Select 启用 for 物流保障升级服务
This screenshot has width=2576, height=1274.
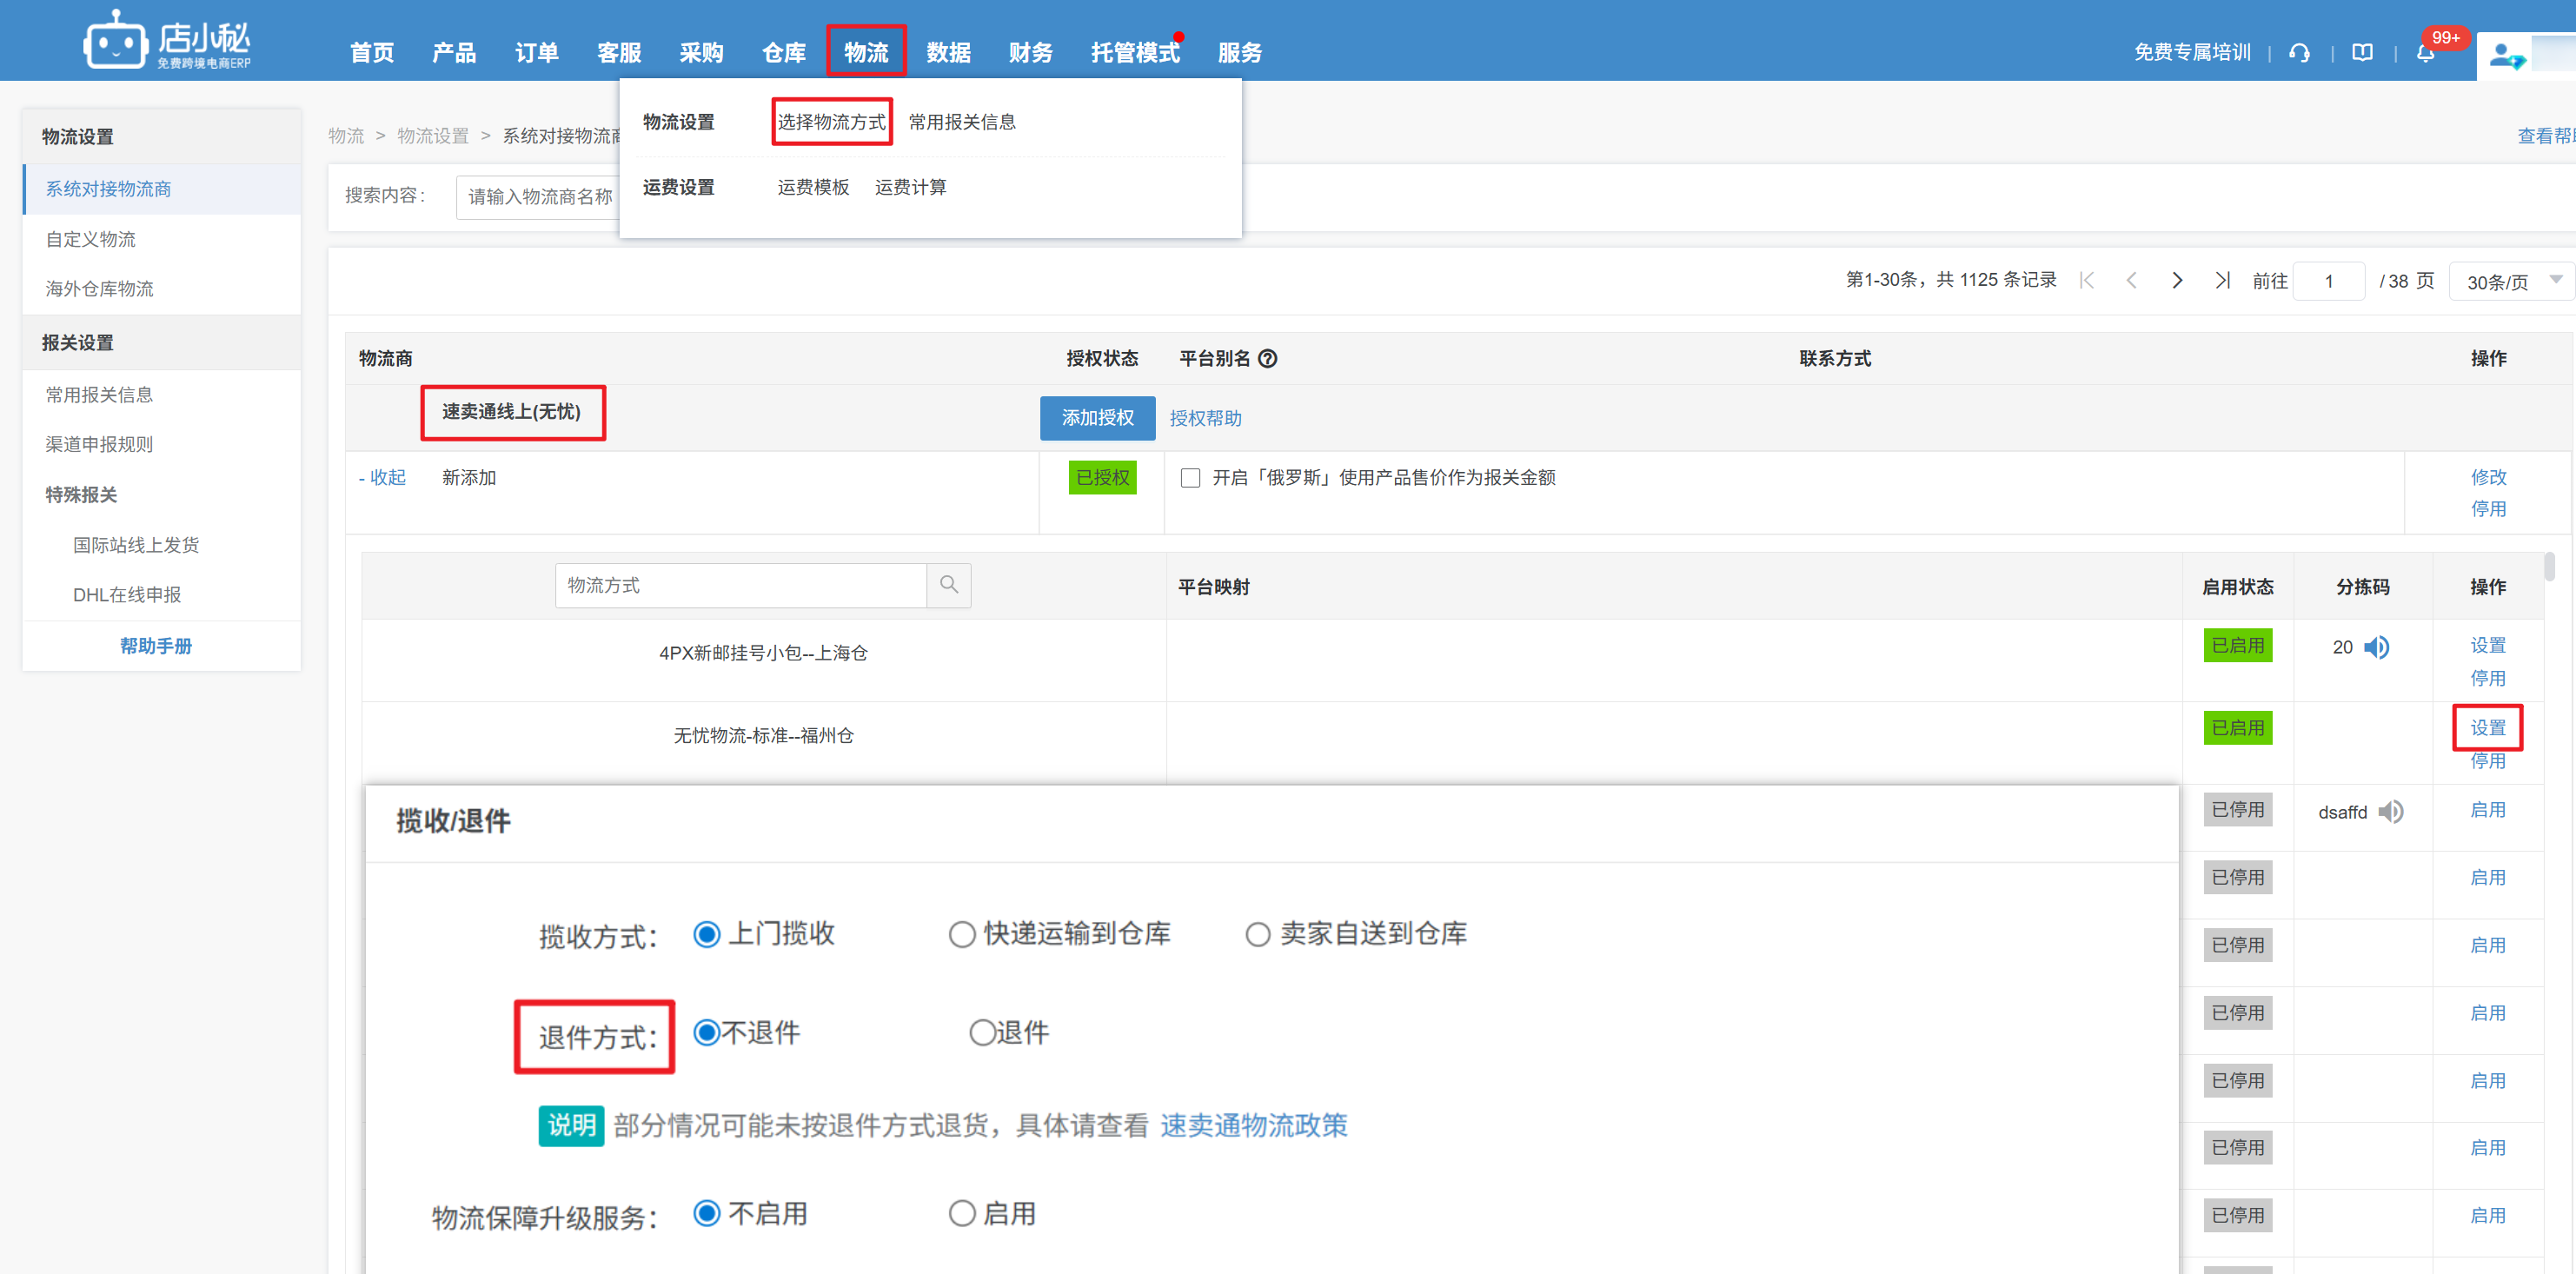coord(962,1214)
